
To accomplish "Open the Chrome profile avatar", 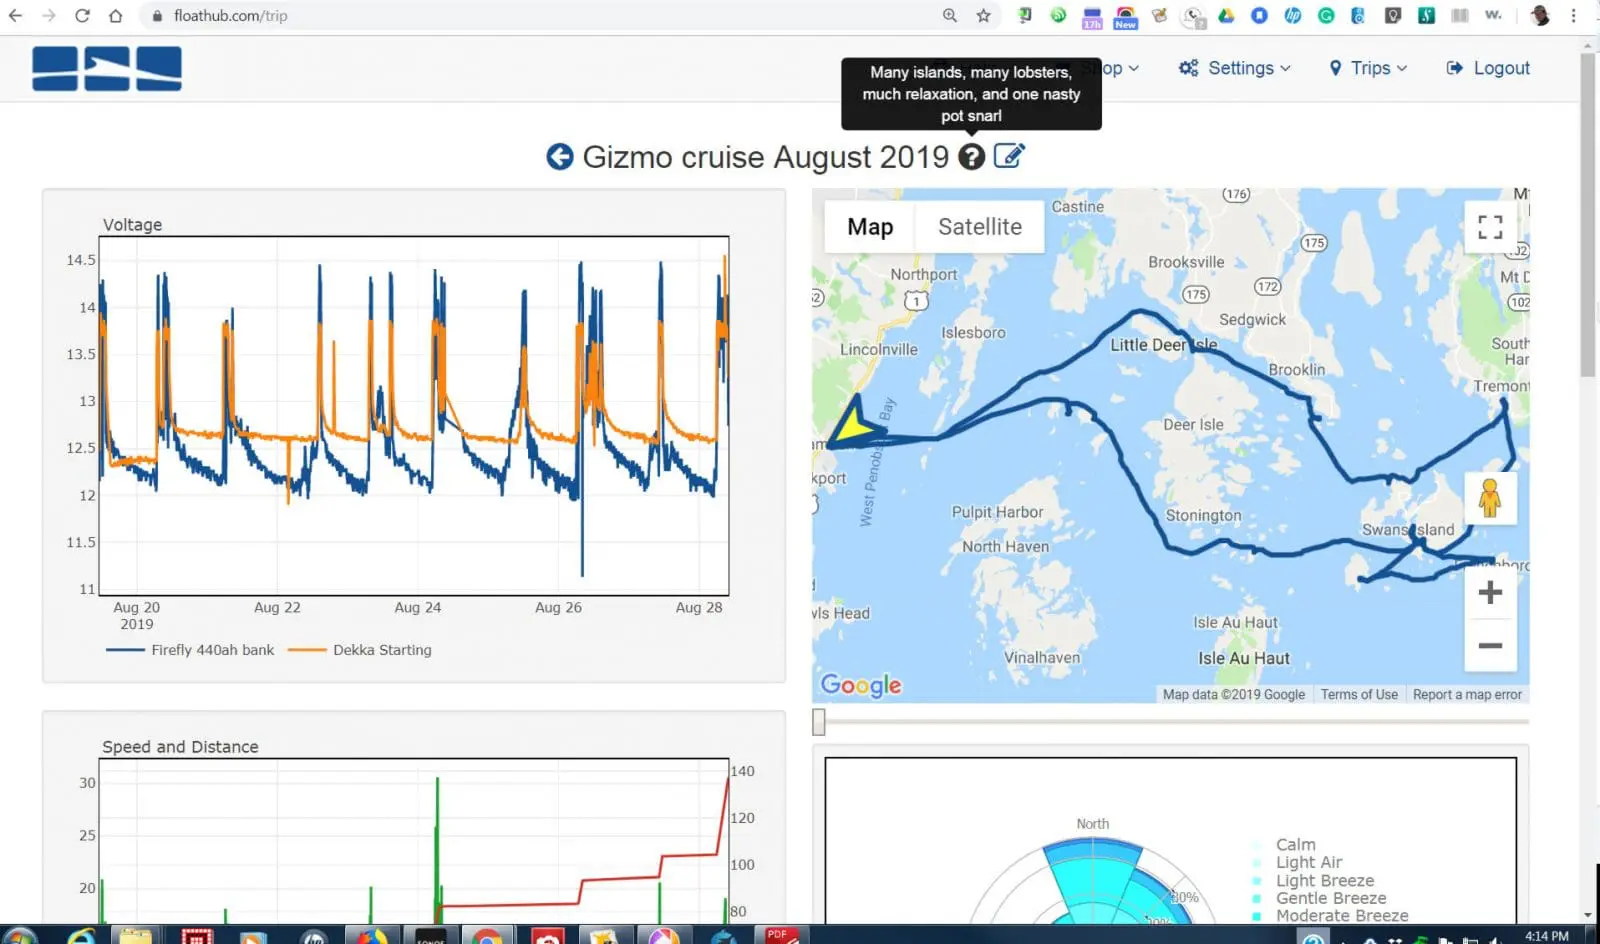I will [x=1540, y=15].
